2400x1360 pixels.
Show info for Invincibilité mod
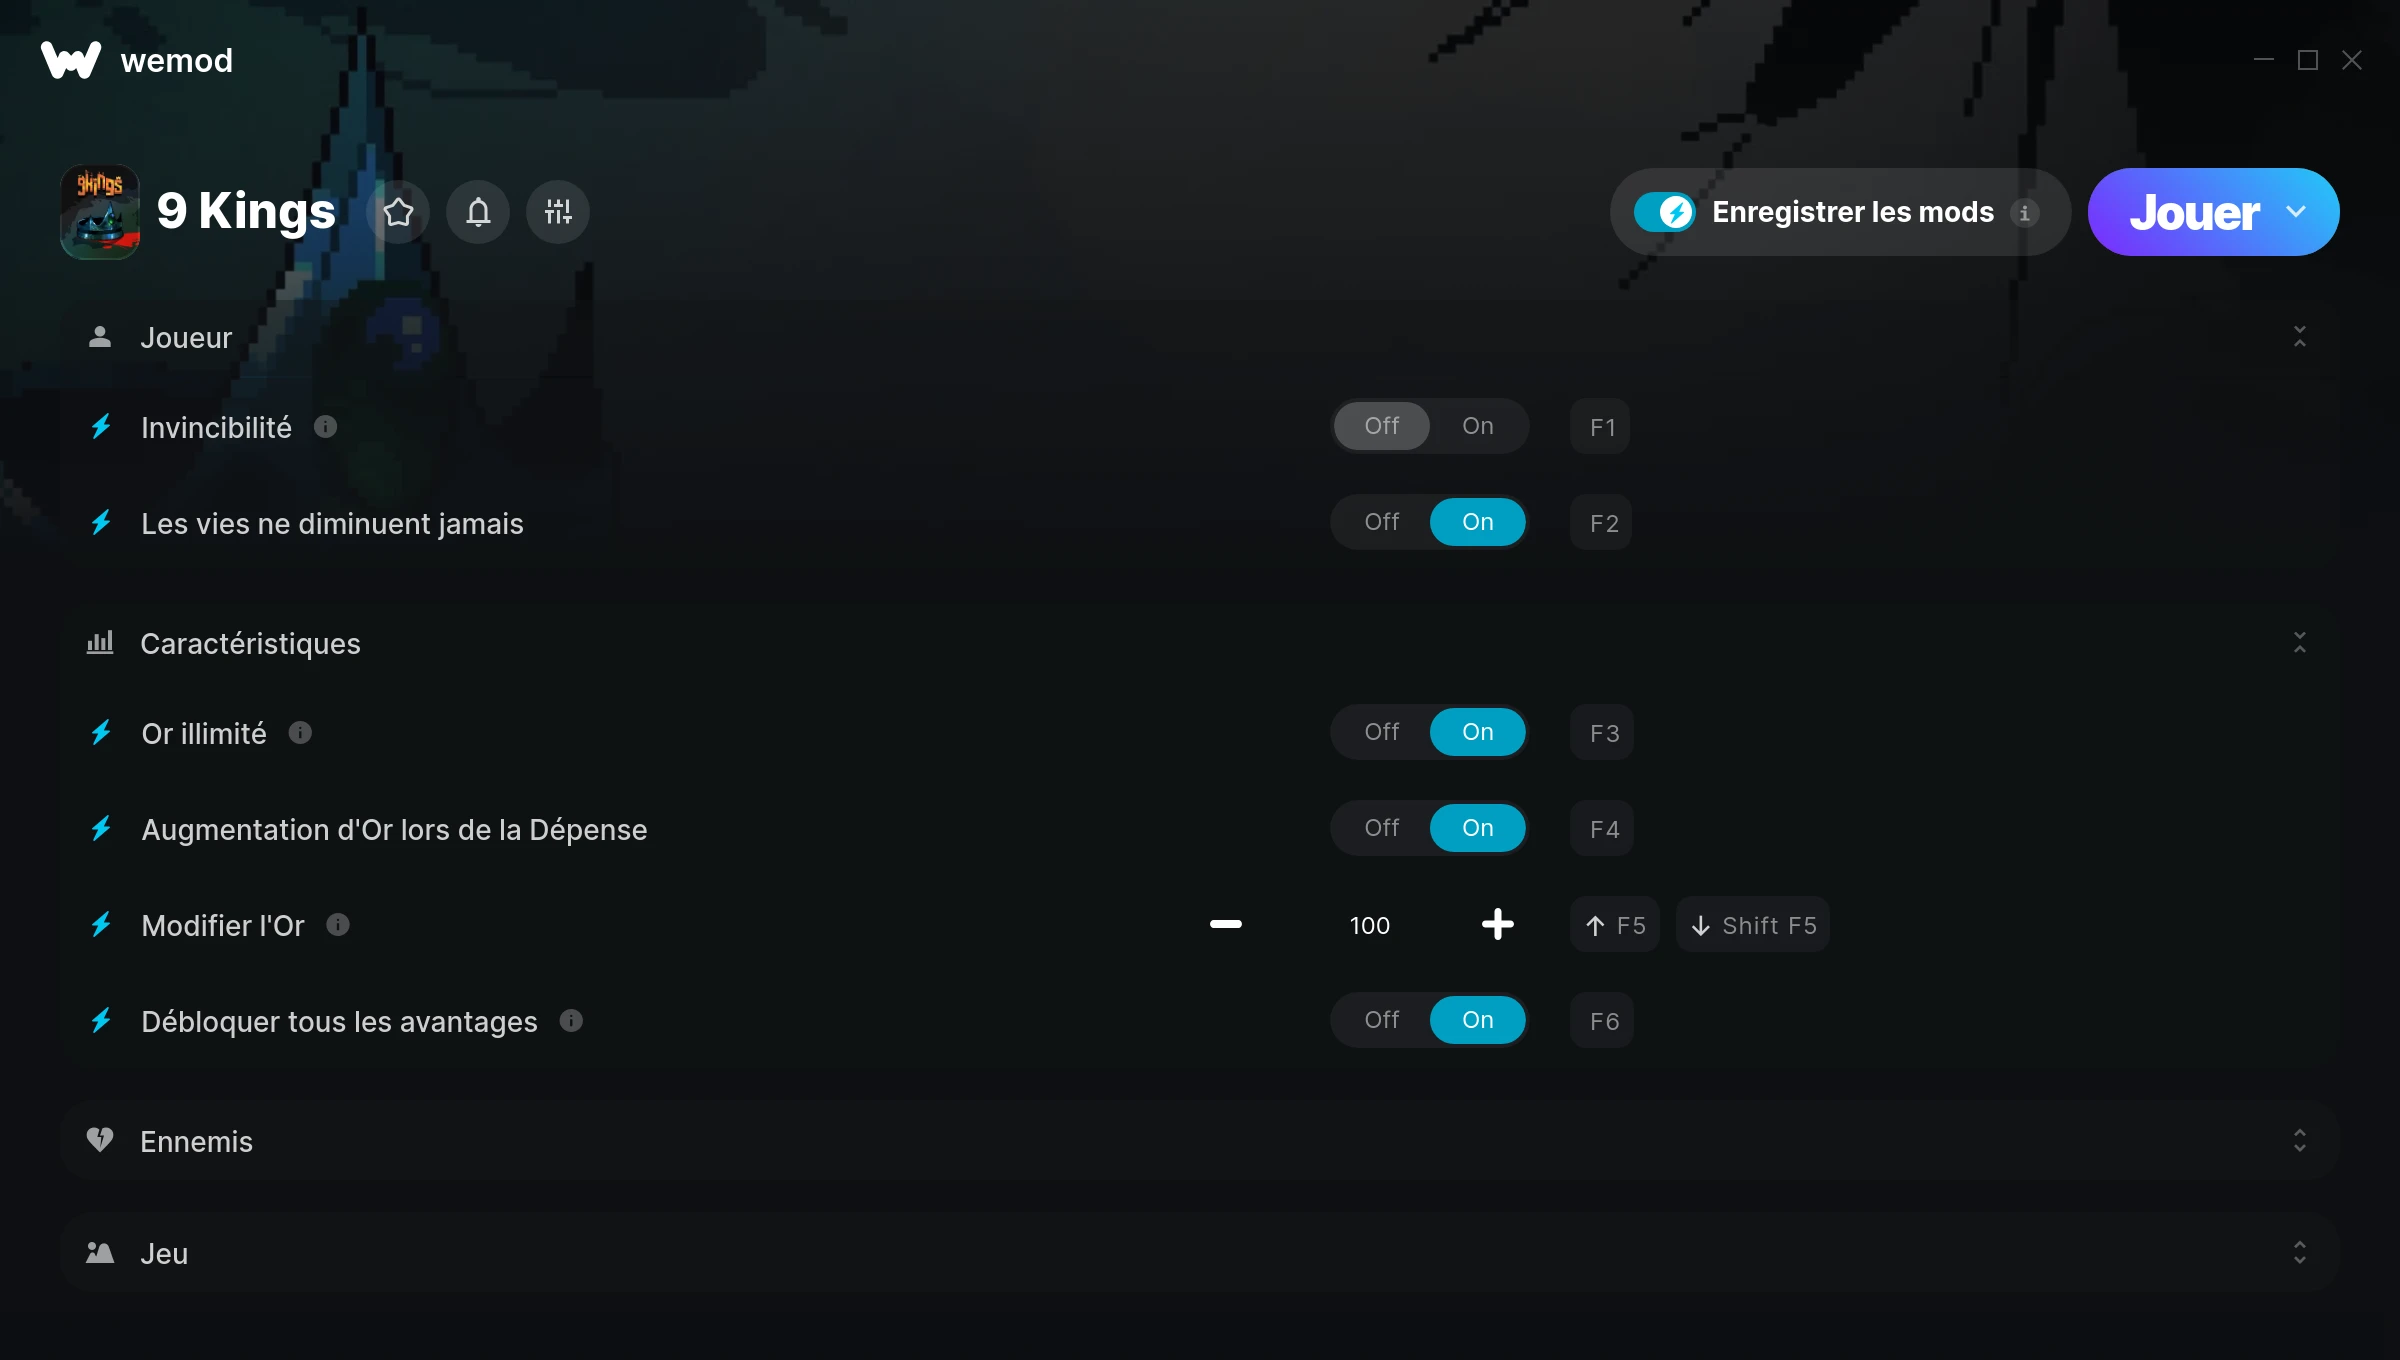point(325,427)
